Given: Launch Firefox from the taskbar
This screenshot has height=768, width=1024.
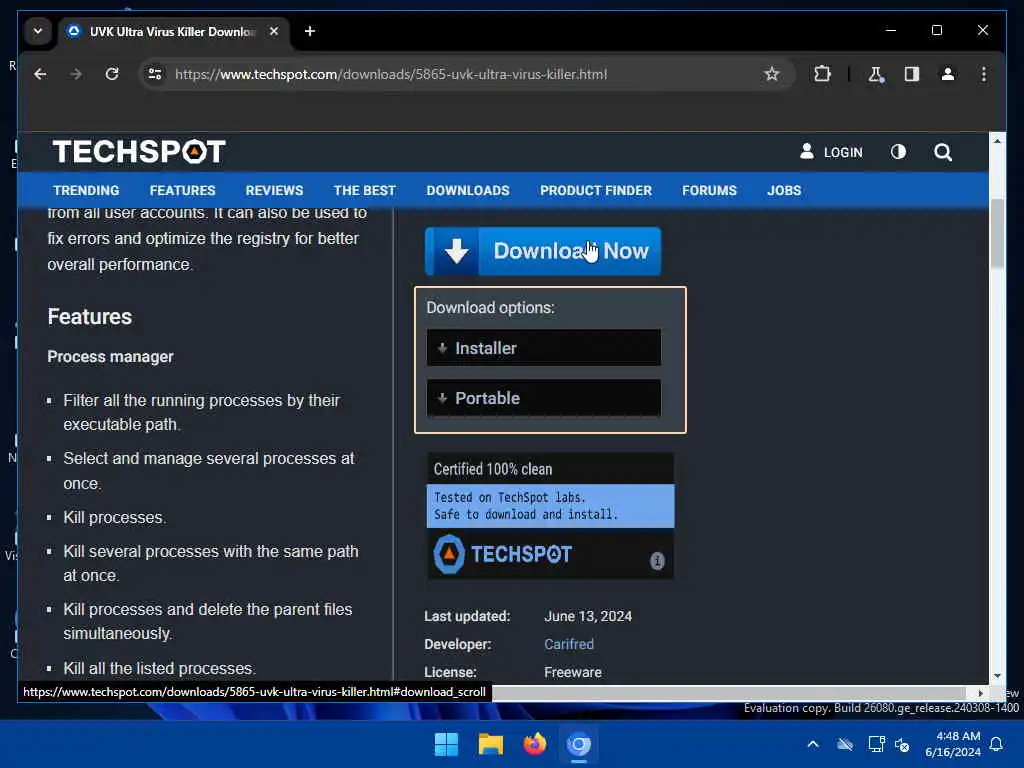Looking at the screenshot, I should pyautogui.click(x=535, y=744).
